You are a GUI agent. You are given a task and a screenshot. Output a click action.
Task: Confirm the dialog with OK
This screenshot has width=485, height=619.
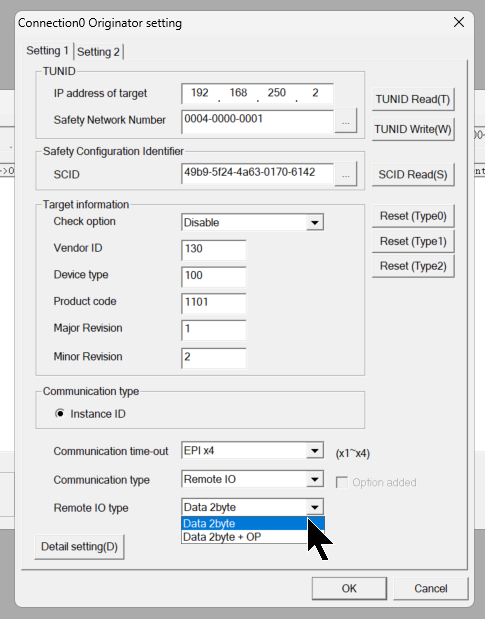349,589
